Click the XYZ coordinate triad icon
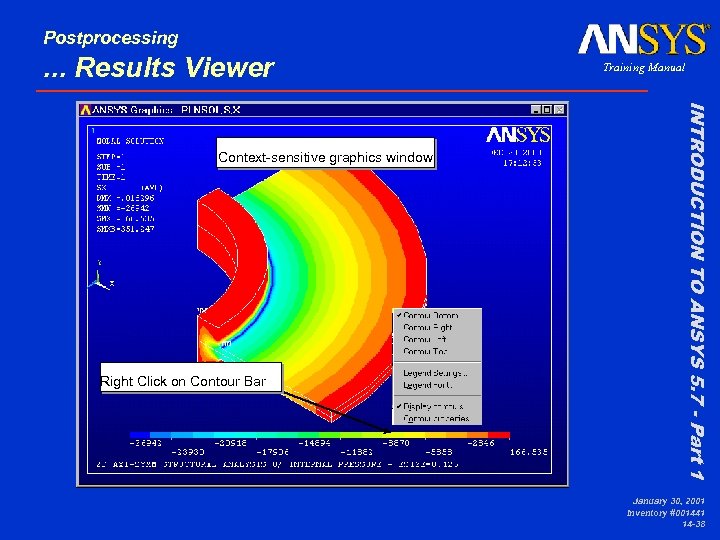This screenshot has width=720, height=540. [x=101, y=278]
